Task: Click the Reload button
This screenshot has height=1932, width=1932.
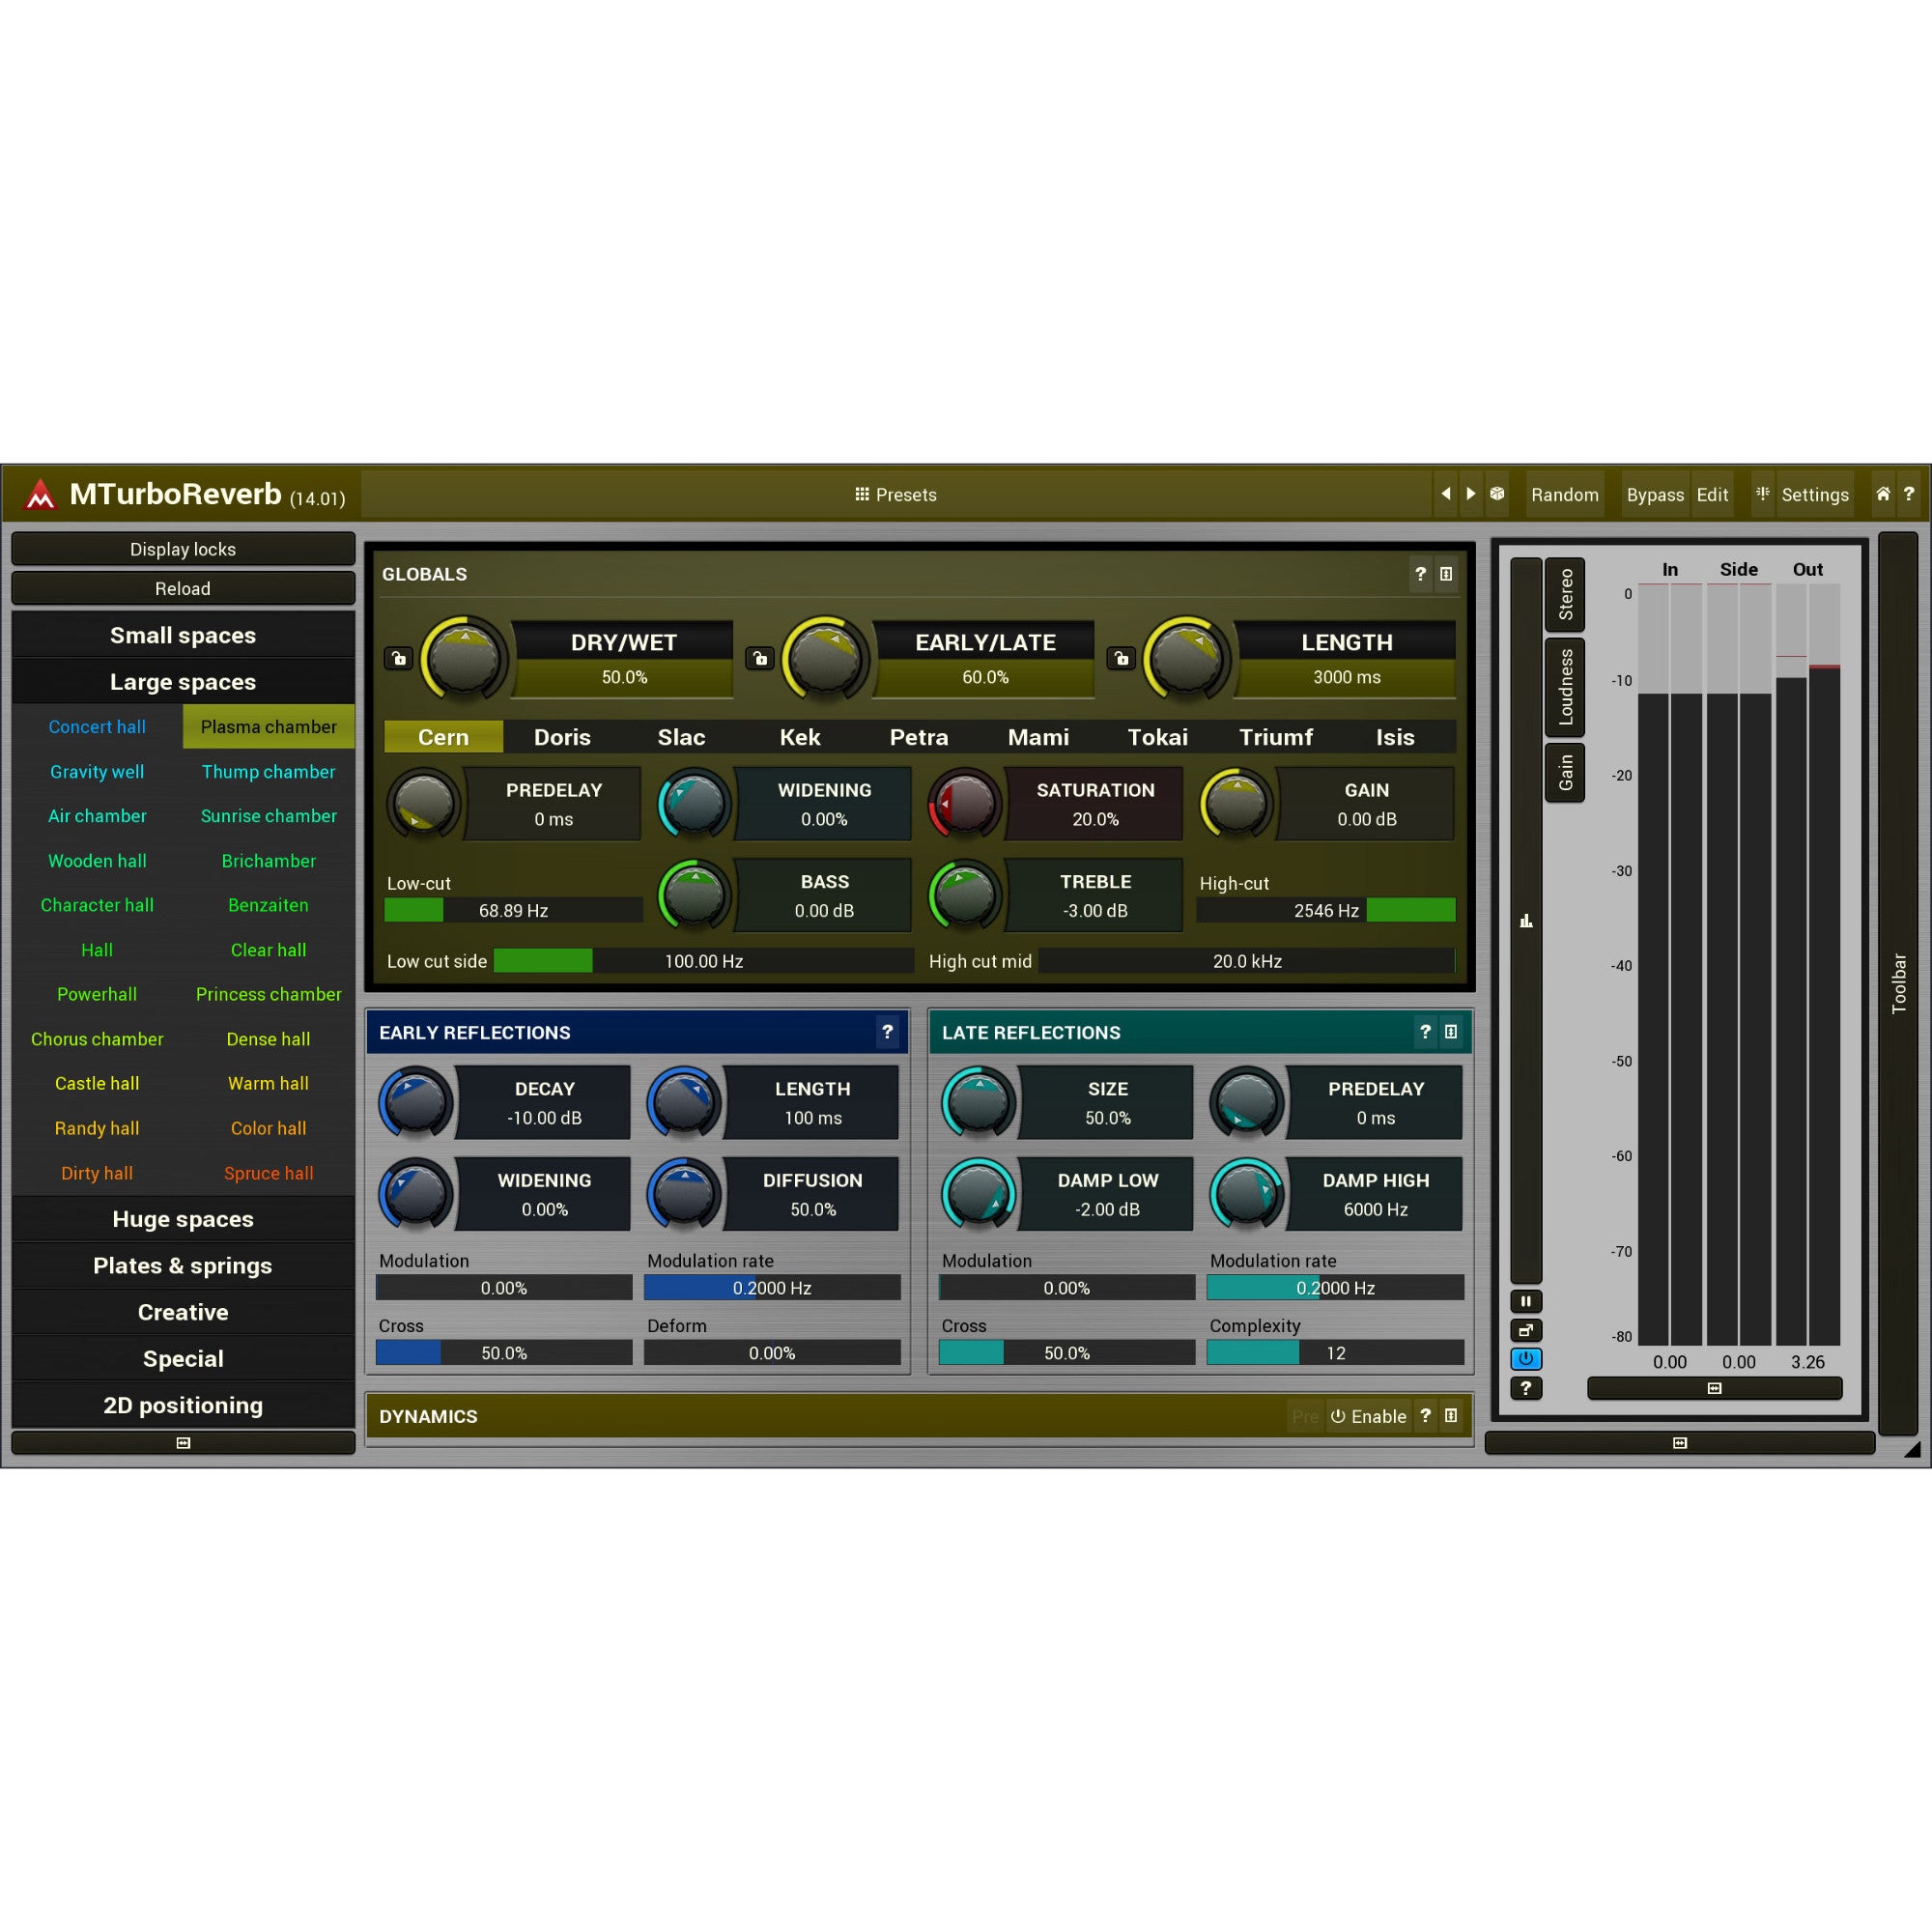Action: click(x=183, y=588)
